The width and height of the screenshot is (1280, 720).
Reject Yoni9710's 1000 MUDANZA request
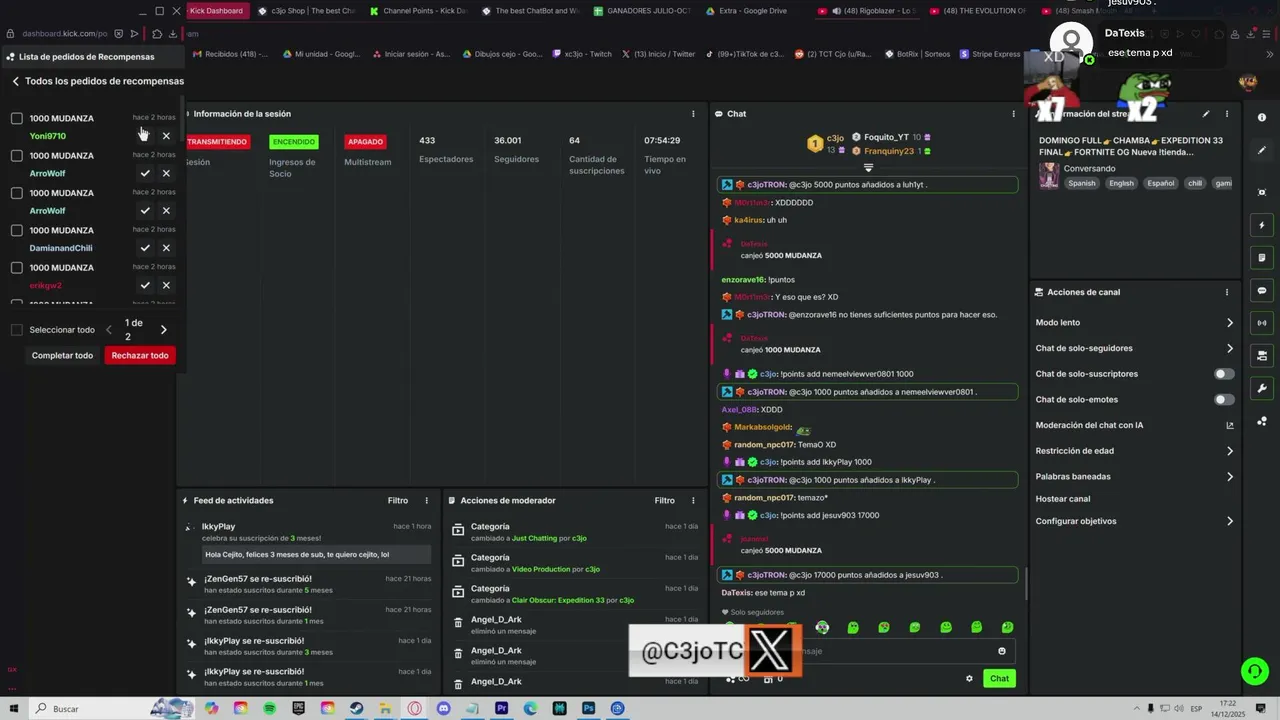click(166, 136)
